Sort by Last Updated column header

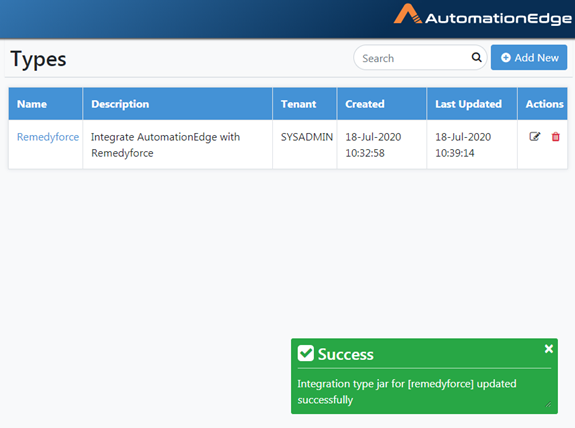(468, 104)
